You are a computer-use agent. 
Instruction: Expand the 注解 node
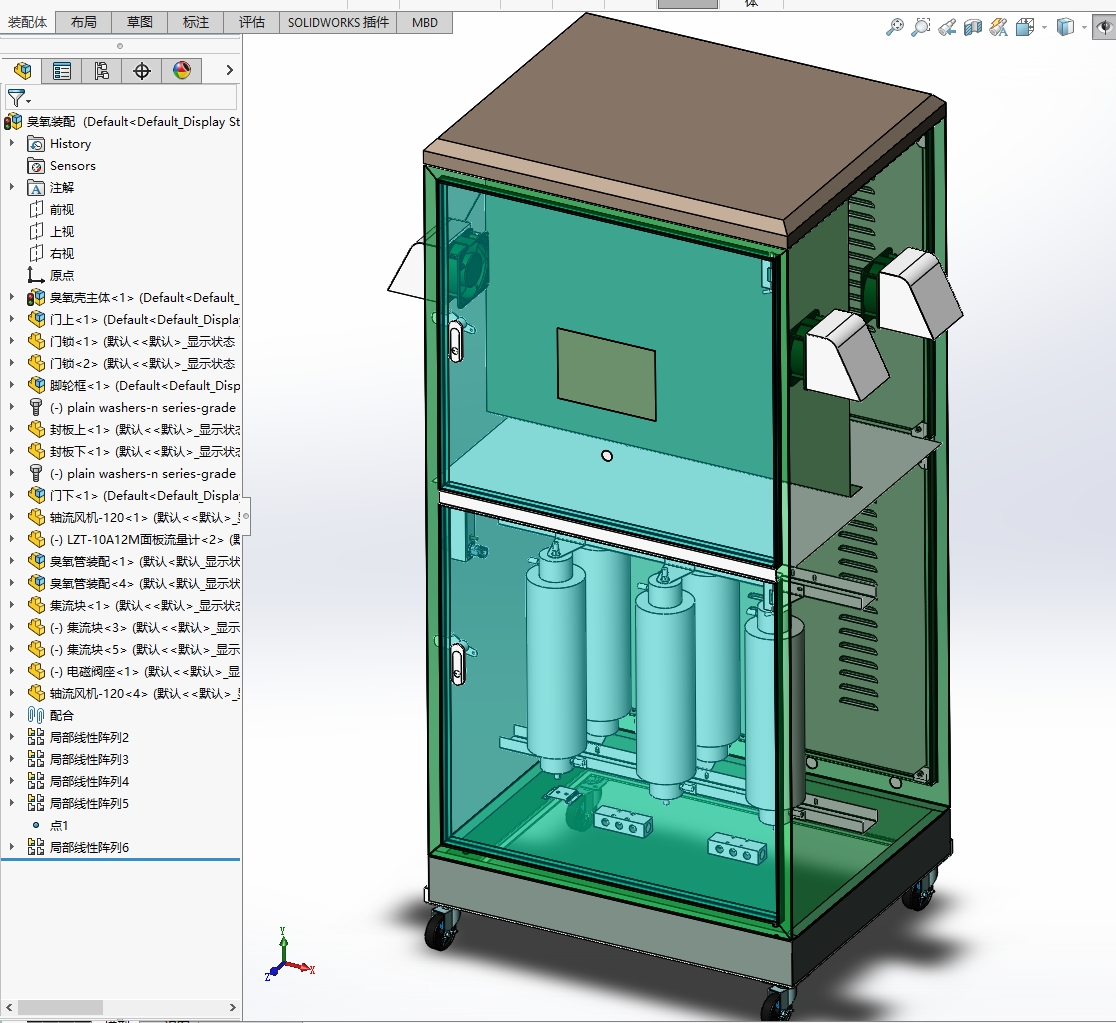[x=11, y=187]
